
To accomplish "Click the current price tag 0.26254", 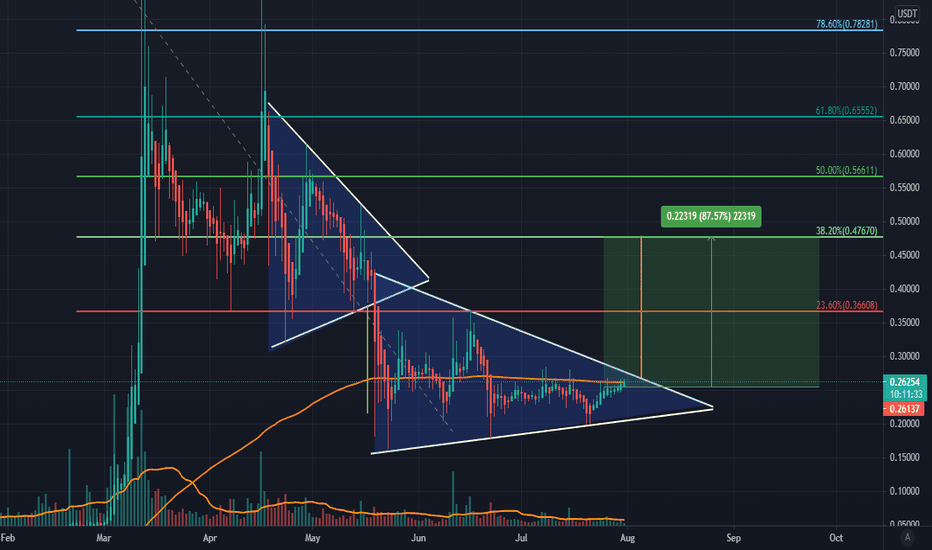I will point(905,382).
